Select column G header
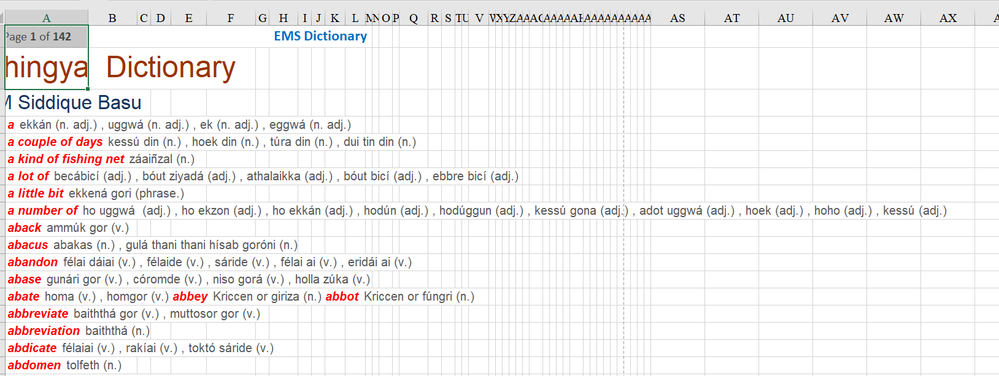 pos(262,18)
